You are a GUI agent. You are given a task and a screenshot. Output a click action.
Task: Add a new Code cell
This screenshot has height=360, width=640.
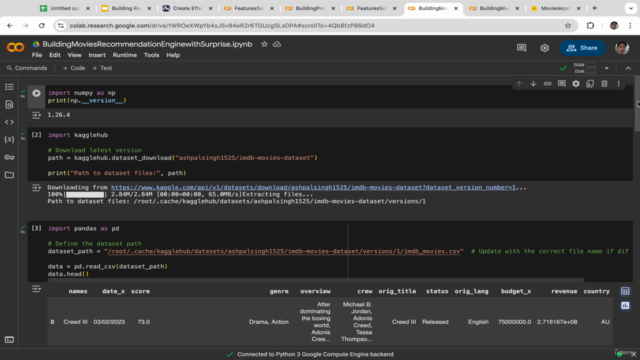(x=74, y=68)
